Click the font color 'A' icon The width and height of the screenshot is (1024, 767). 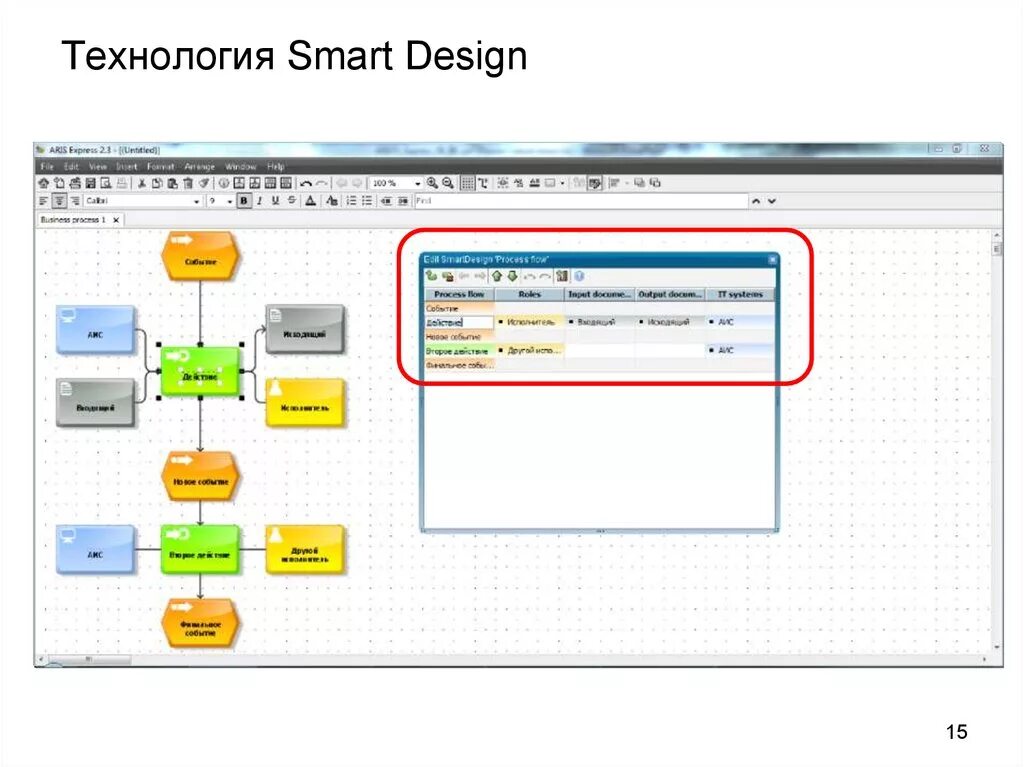coord(311,201)
